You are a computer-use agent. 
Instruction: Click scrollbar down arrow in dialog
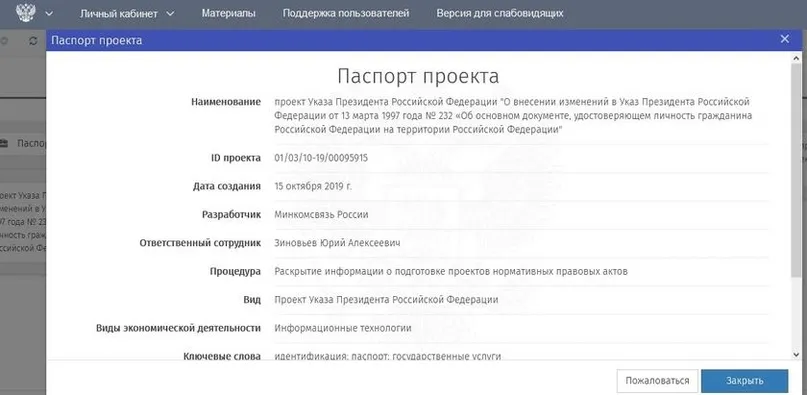(x=797, y=354)
